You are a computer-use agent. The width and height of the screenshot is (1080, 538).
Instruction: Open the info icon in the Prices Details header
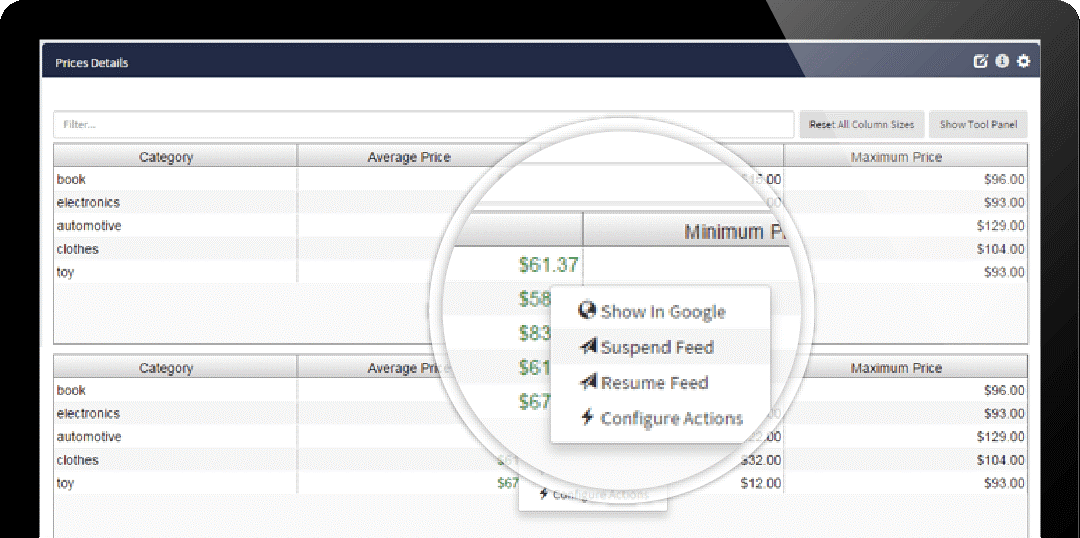[1002, 61]
